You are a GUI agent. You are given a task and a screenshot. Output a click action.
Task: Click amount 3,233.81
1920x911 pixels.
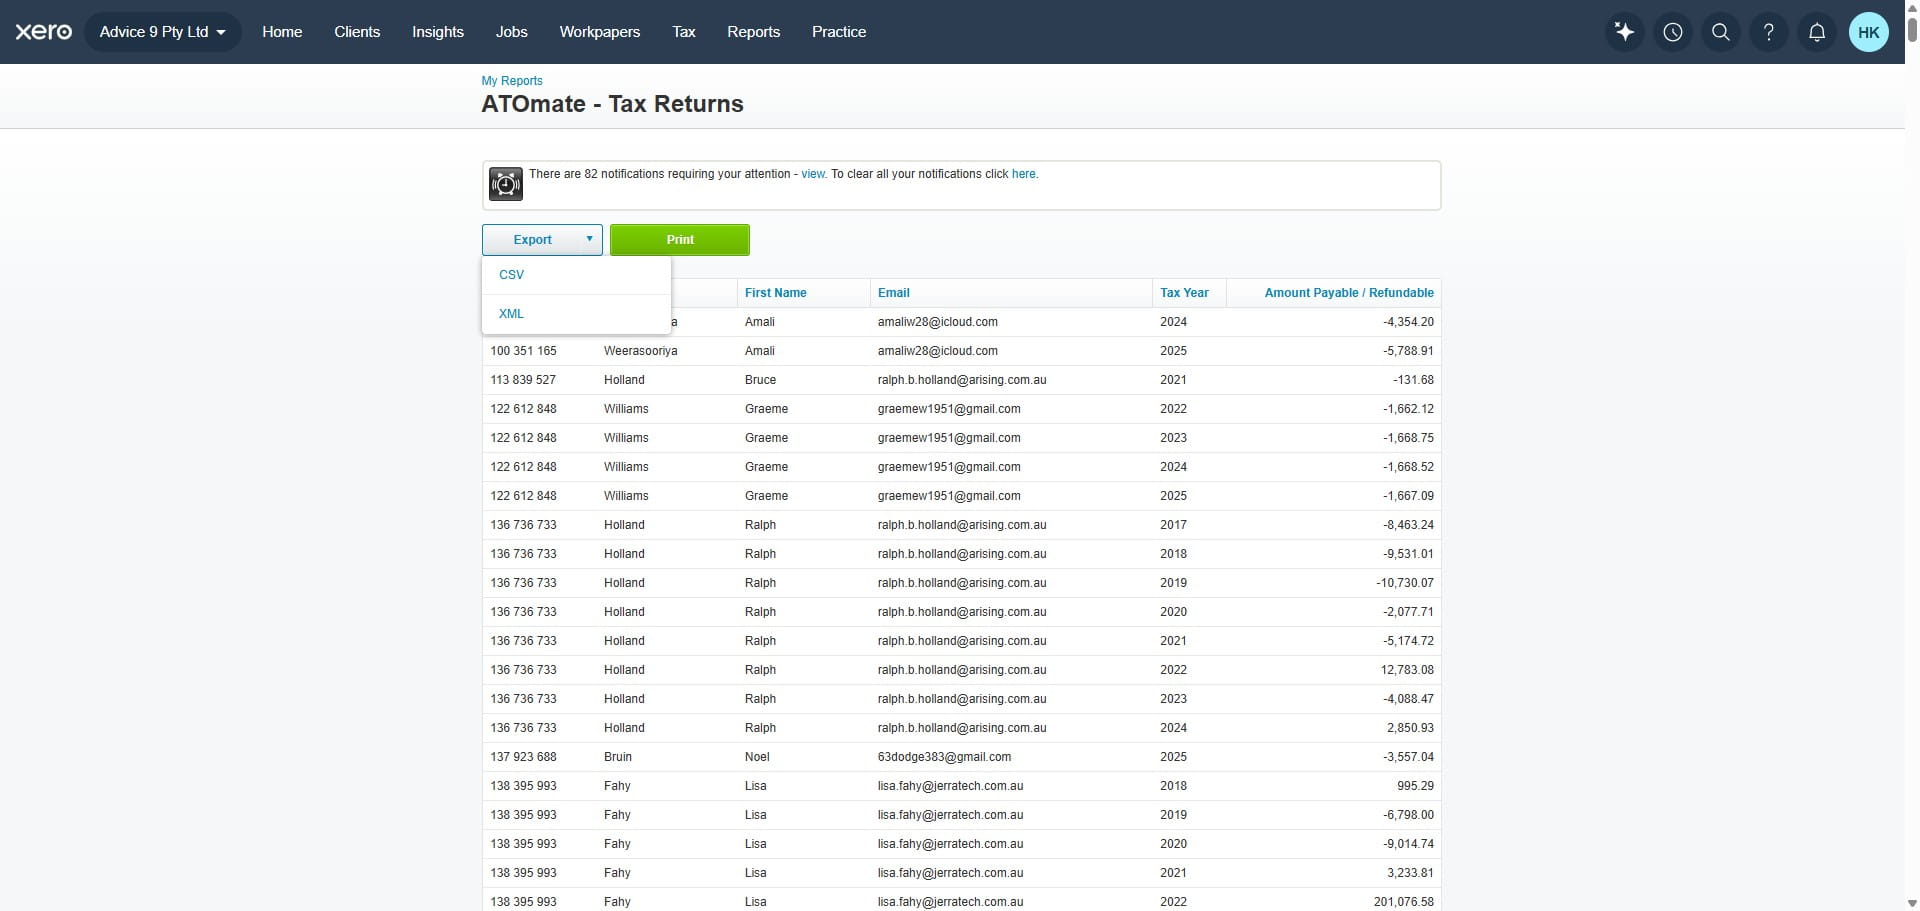tap(1410, 873)
